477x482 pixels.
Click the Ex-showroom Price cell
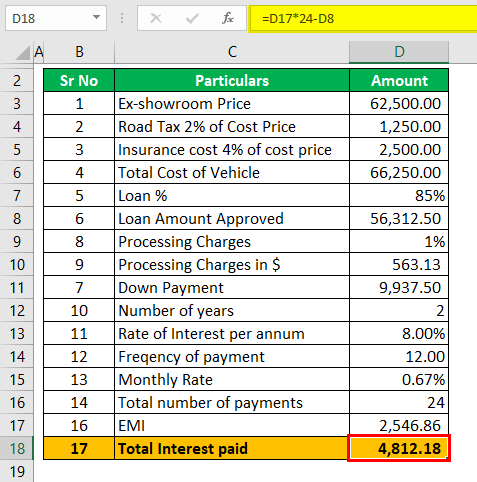(232, 104)
